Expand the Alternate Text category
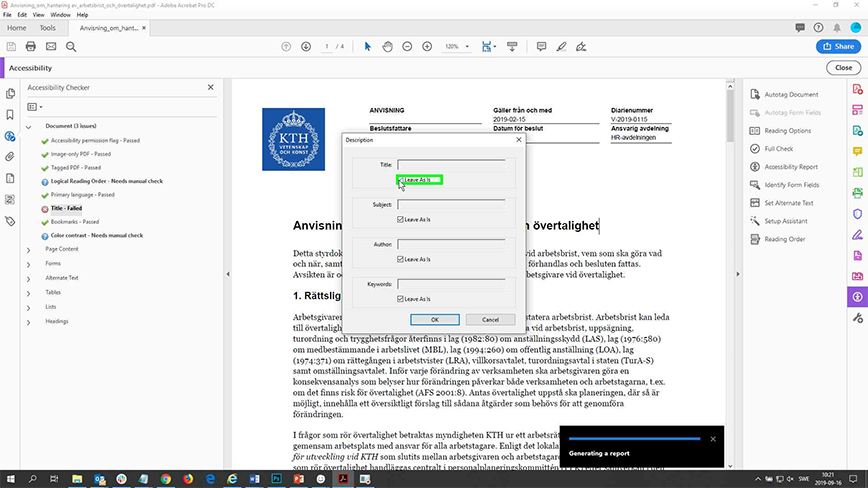Screen dimensions: 868x488 [x=28, y=277]
